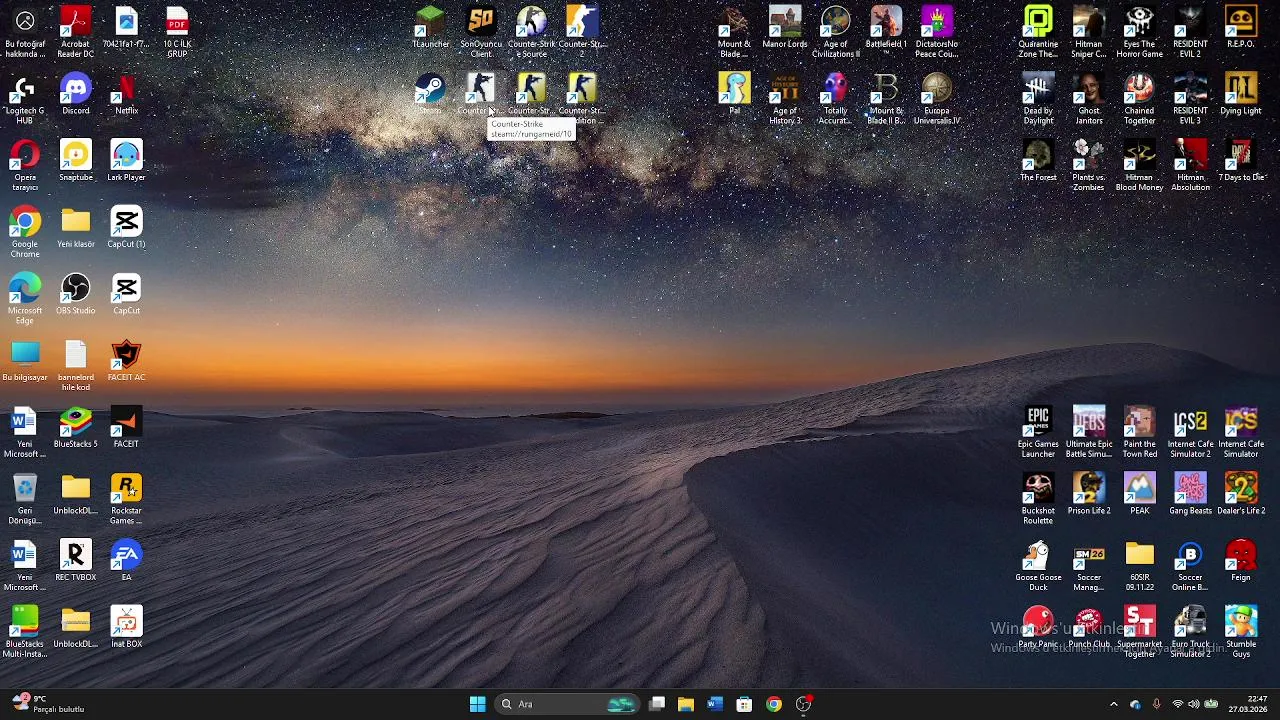1280x720 pixels.
Task: Open the Inat BOX shortcut
Action: coord(126,628)
